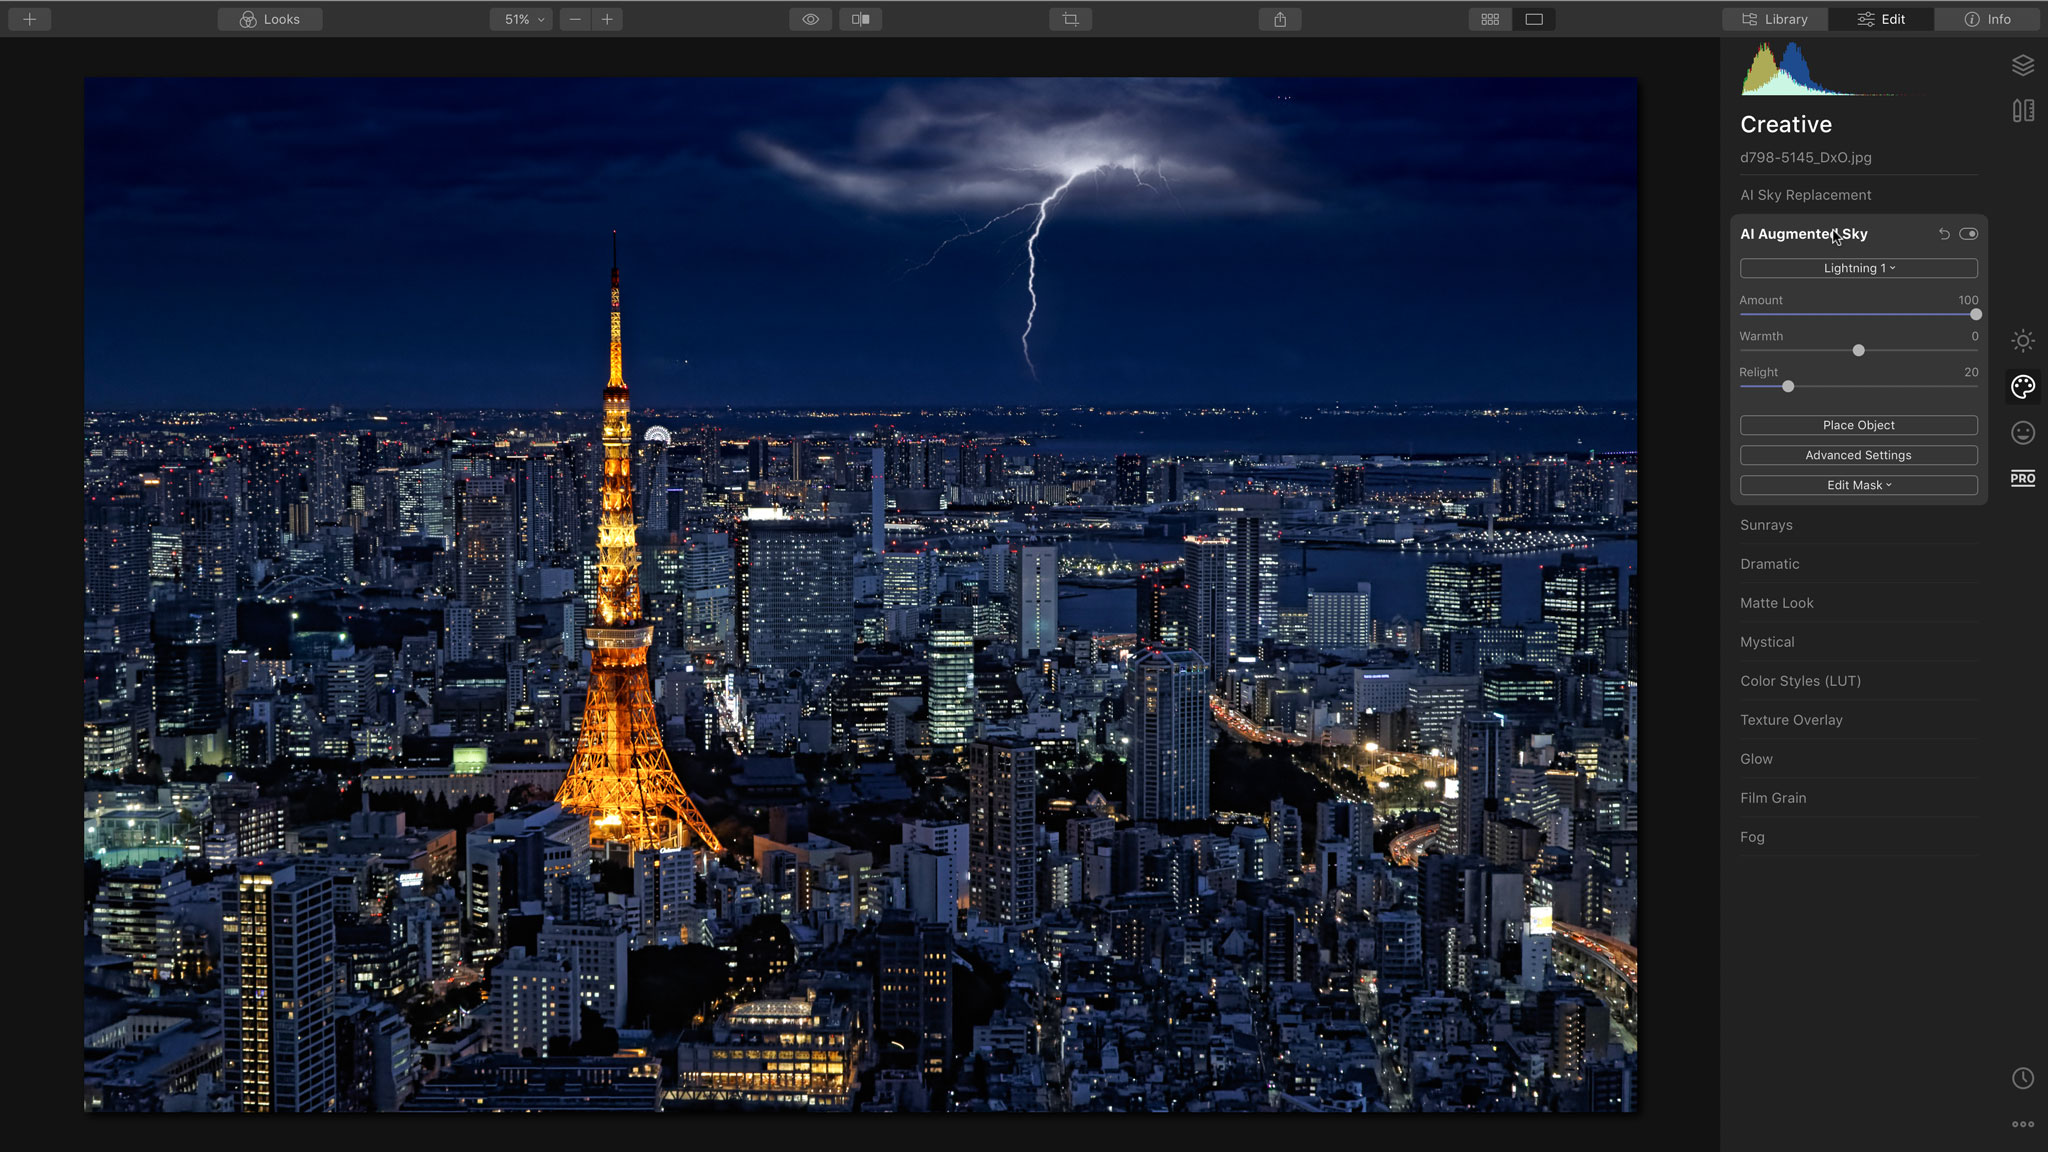
Task: Click the Sunrays tool heading
Action: (x=1766, y=524)
